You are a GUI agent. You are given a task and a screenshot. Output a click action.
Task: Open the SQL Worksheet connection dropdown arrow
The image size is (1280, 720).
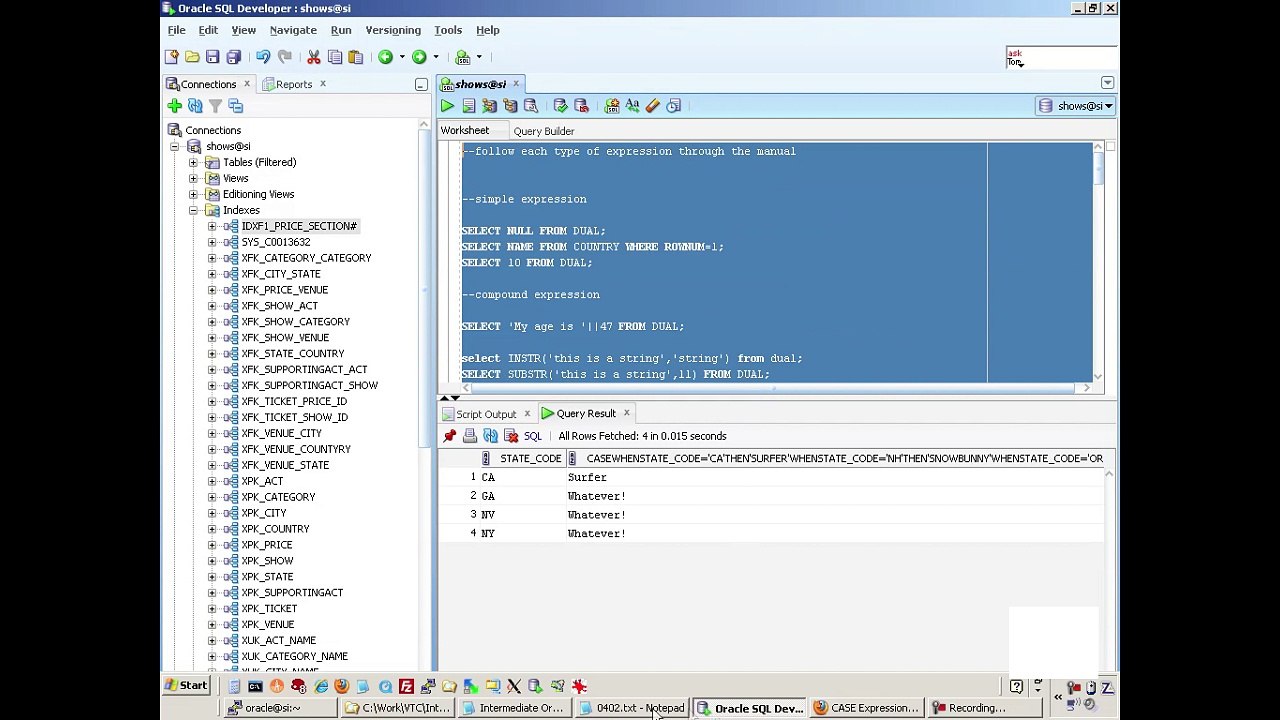[x=479, y=57]
